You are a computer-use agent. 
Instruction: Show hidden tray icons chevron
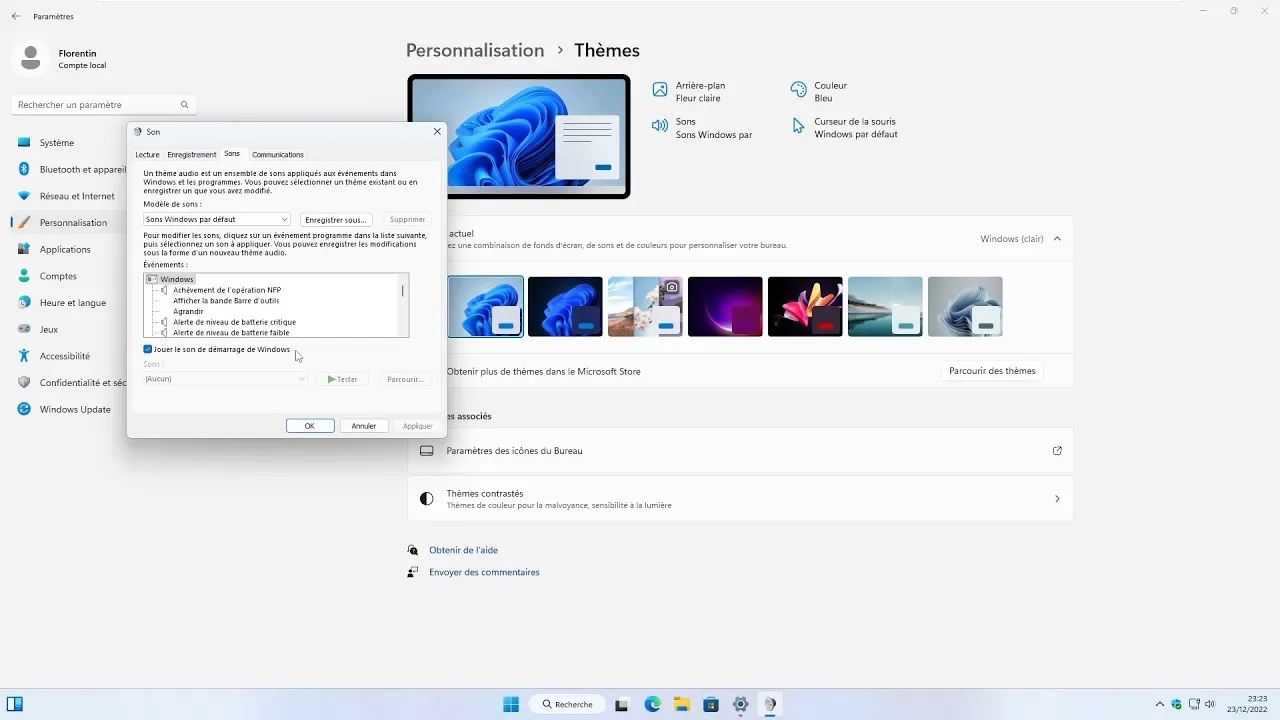(x=1160, y=704)
